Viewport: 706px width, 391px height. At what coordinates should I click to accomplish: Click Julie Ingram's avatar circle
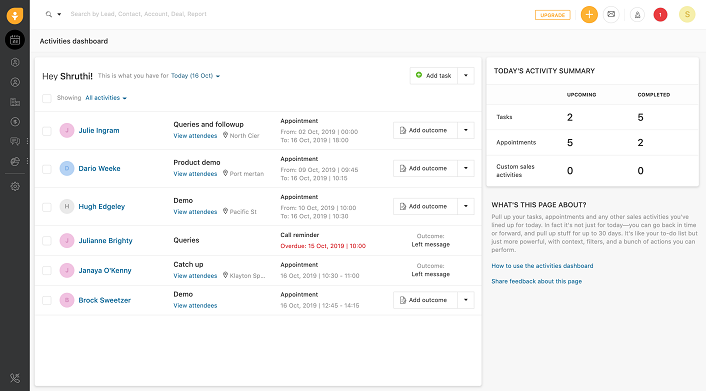pos(67,131)
